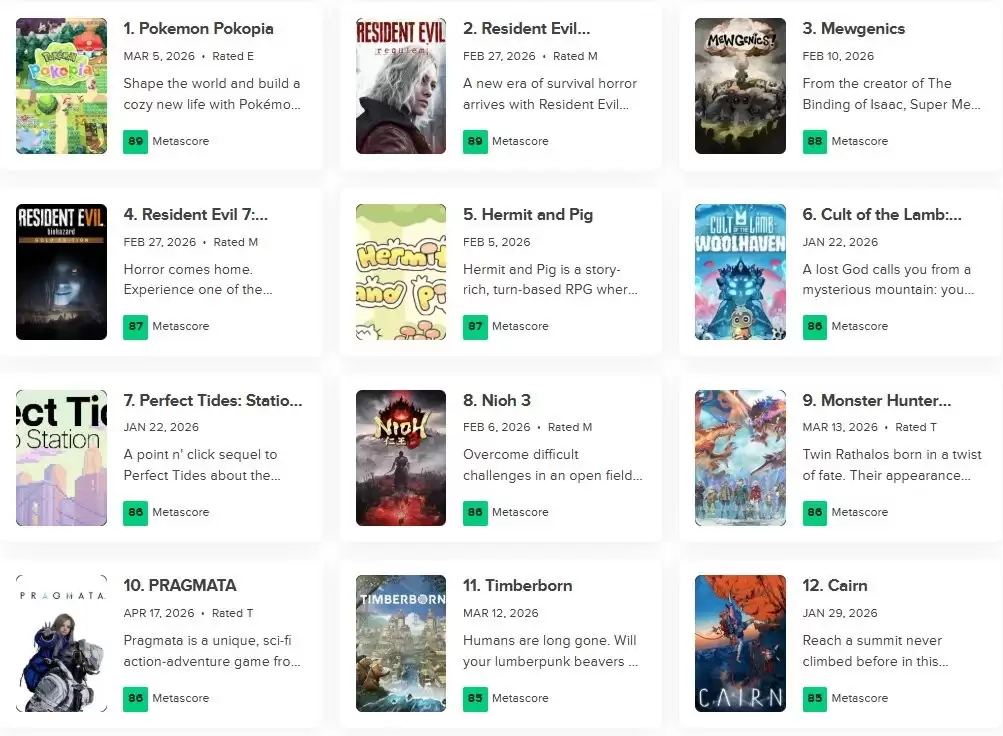
Task: Click the Resident Evil Requiem cover art
Action: (x=401, y=86)
